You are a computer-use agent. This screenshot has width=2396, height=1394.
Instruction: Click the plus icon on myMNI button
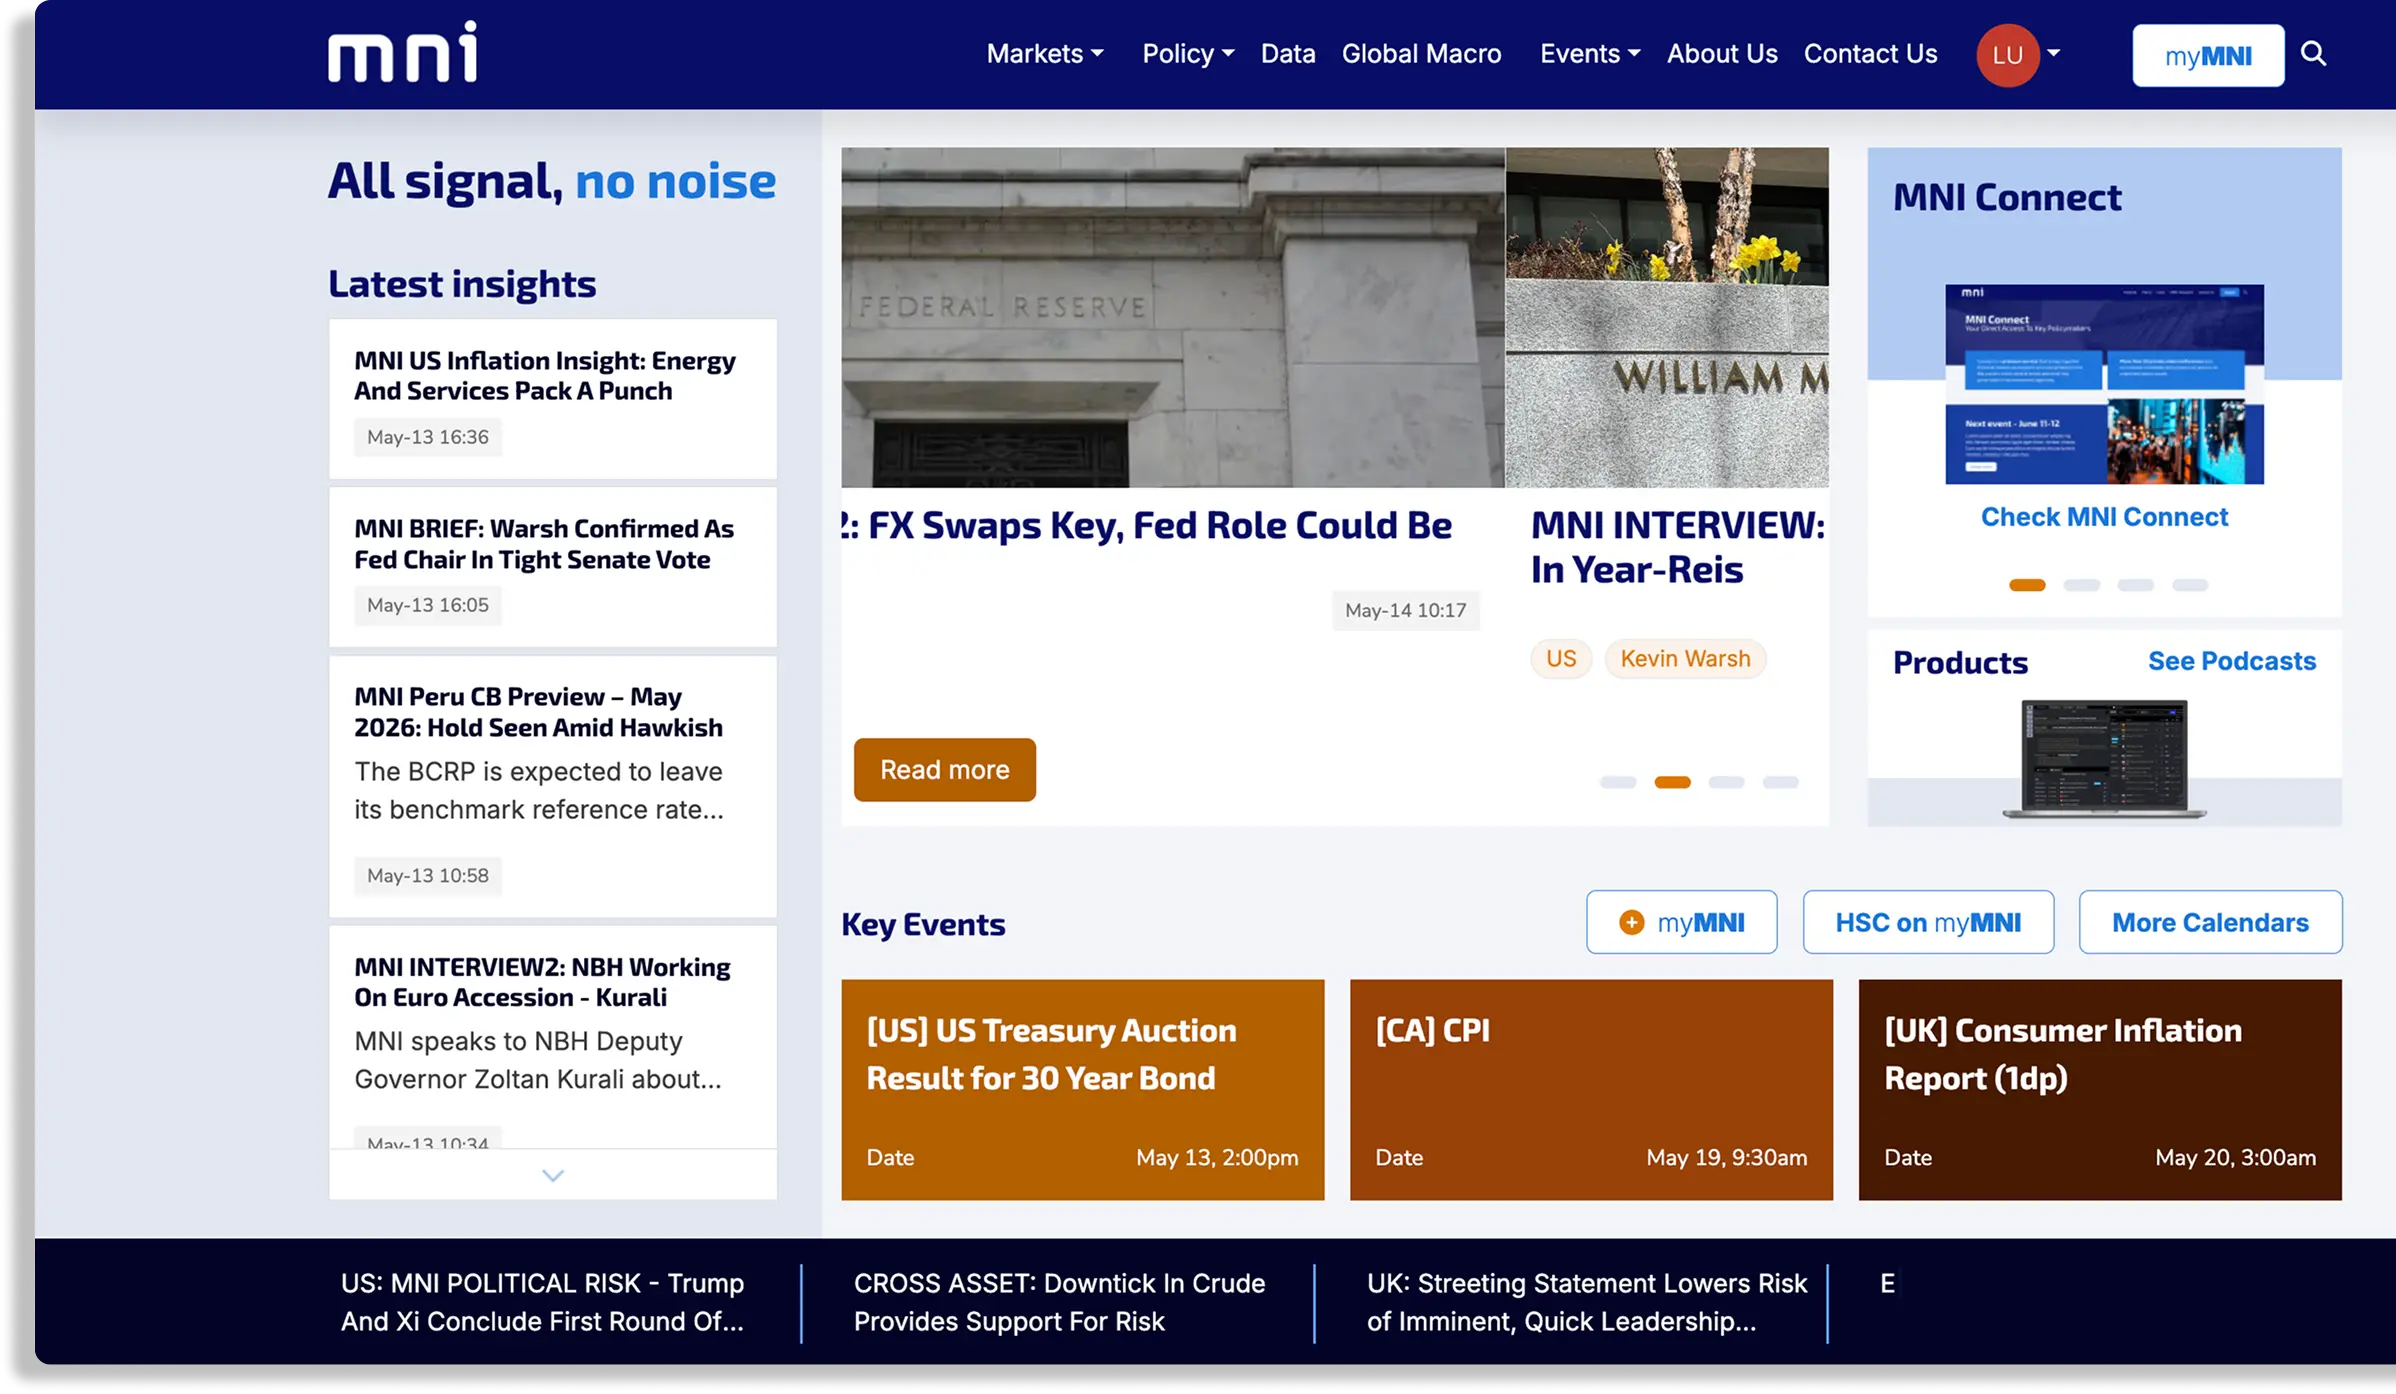click(1631, 922)
